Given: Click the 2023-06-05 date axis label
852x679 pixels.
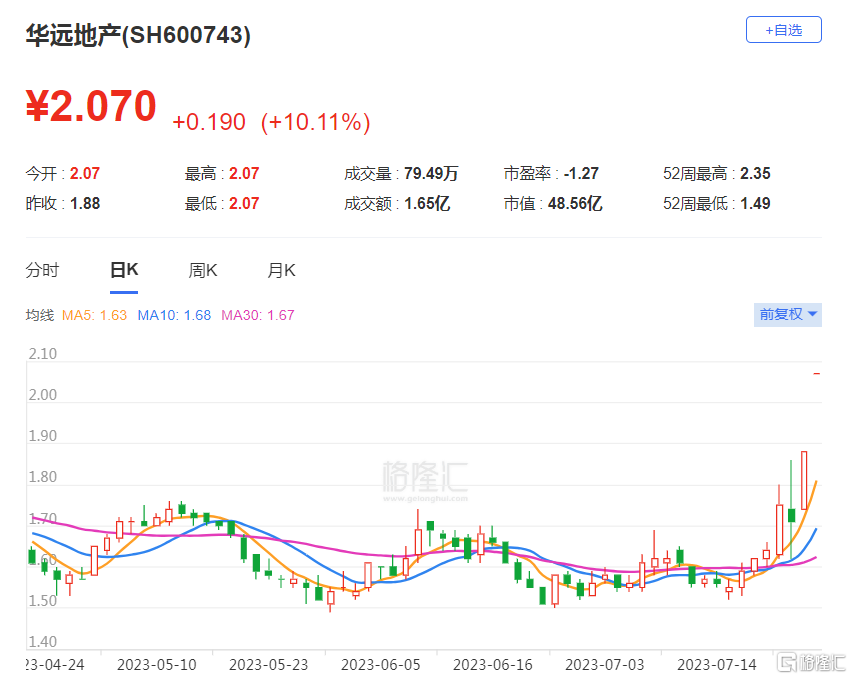Looking at the screenshot, I should [380, 664].
